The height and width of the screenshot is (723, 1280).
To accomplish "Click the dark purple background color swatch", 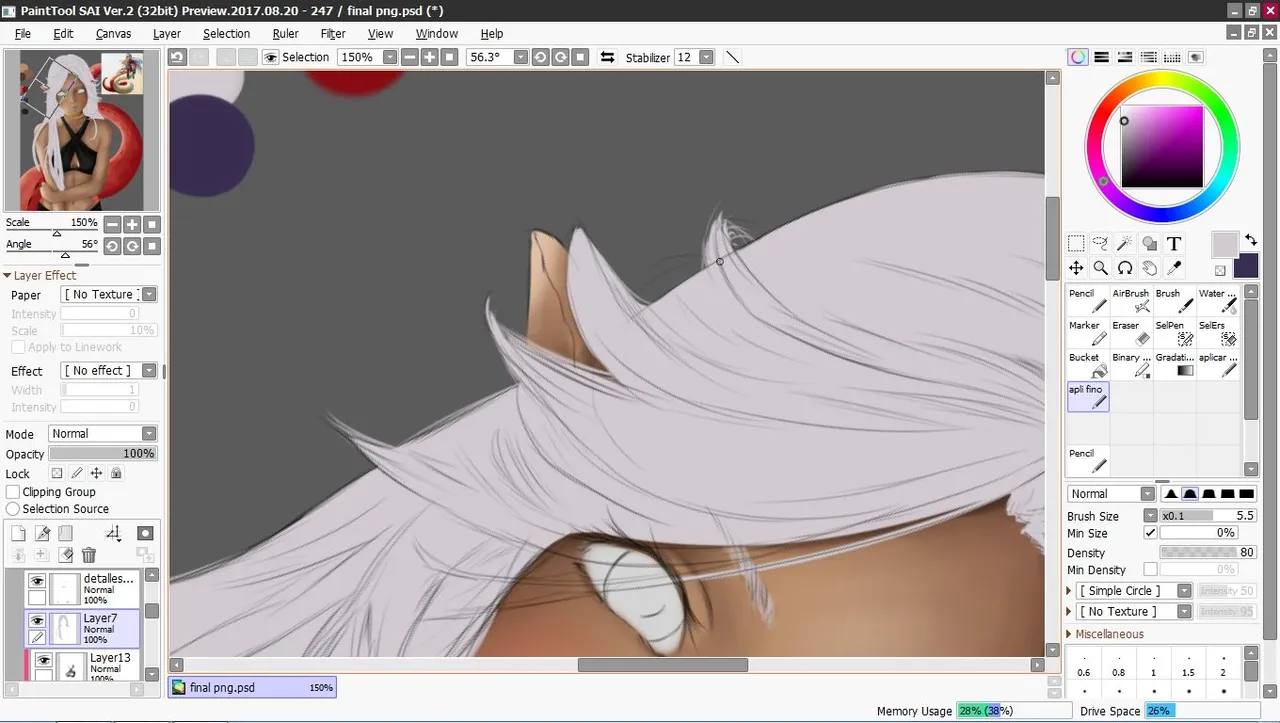I will [1246, 265].
